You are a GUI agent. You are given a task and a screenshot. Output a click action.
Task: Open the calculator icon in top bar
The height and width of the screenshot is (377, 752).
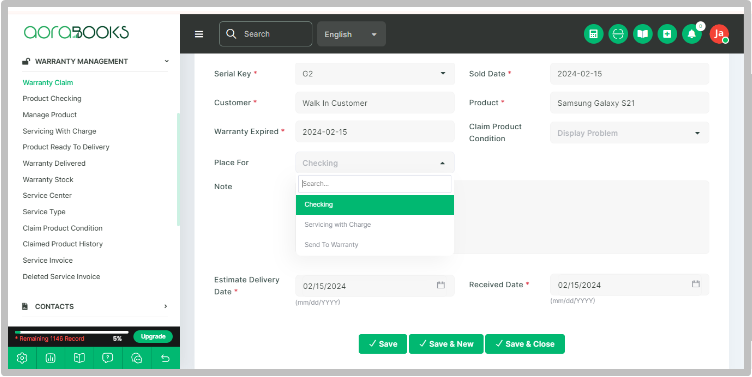click(593, 34)
